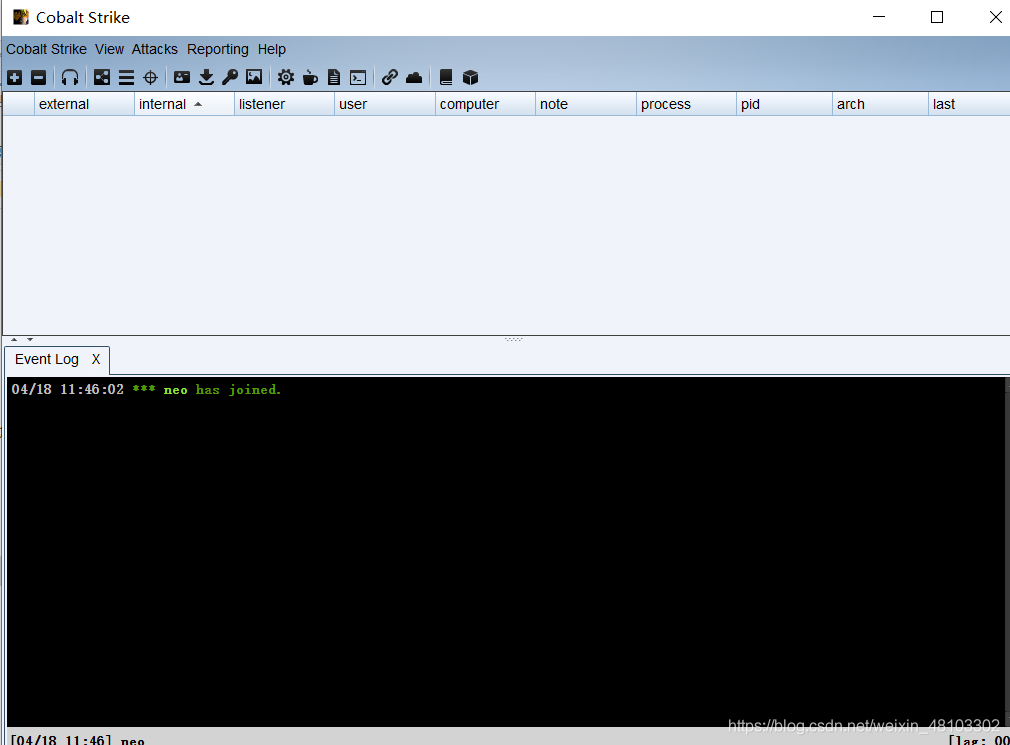This screenshot has width=1010, height=745.
Task: Click the Disconnect from team server minus icon
Action: (x=39, y=78)
